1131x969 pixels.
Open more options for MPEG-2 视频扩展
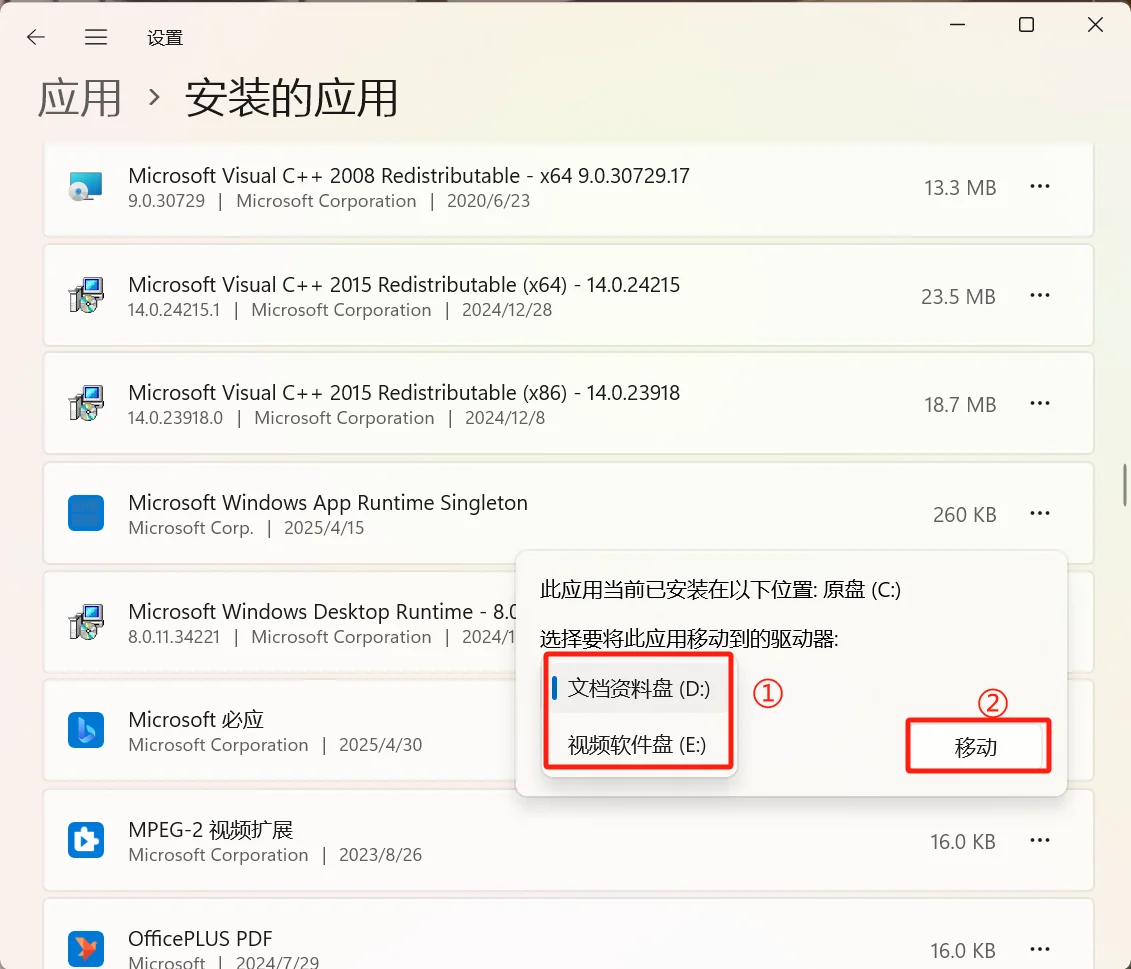pyautogui.click(x=1040, y=840)
